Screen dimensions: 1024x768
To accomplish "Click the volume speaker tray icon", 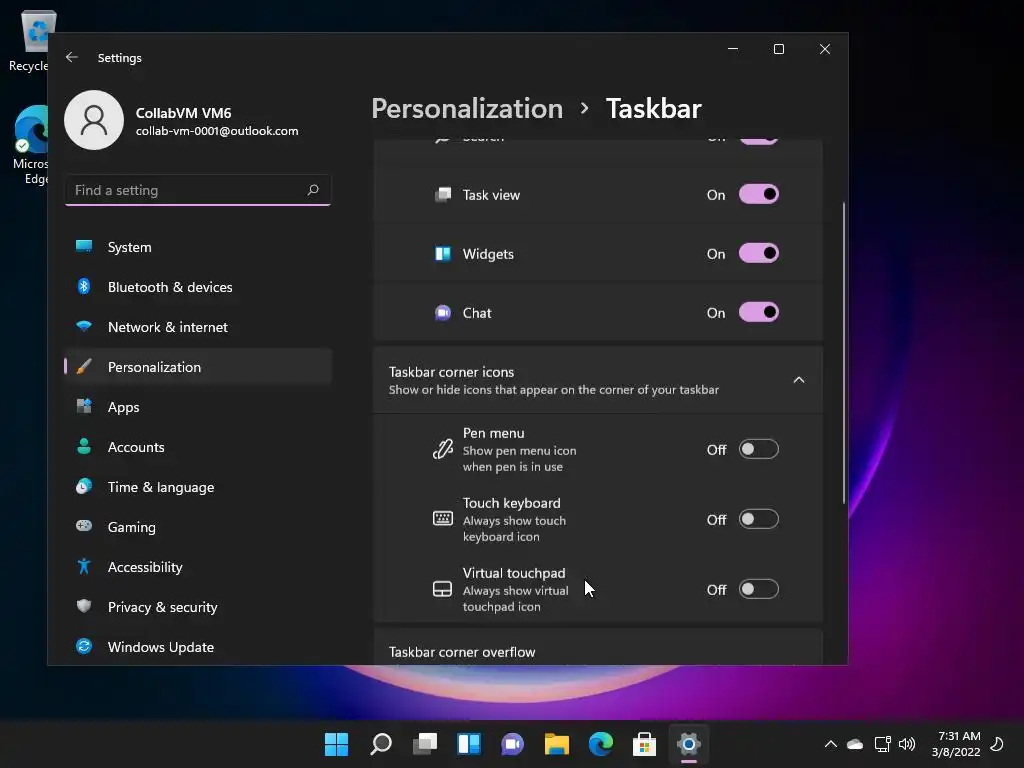I will [x=907, y=744].
